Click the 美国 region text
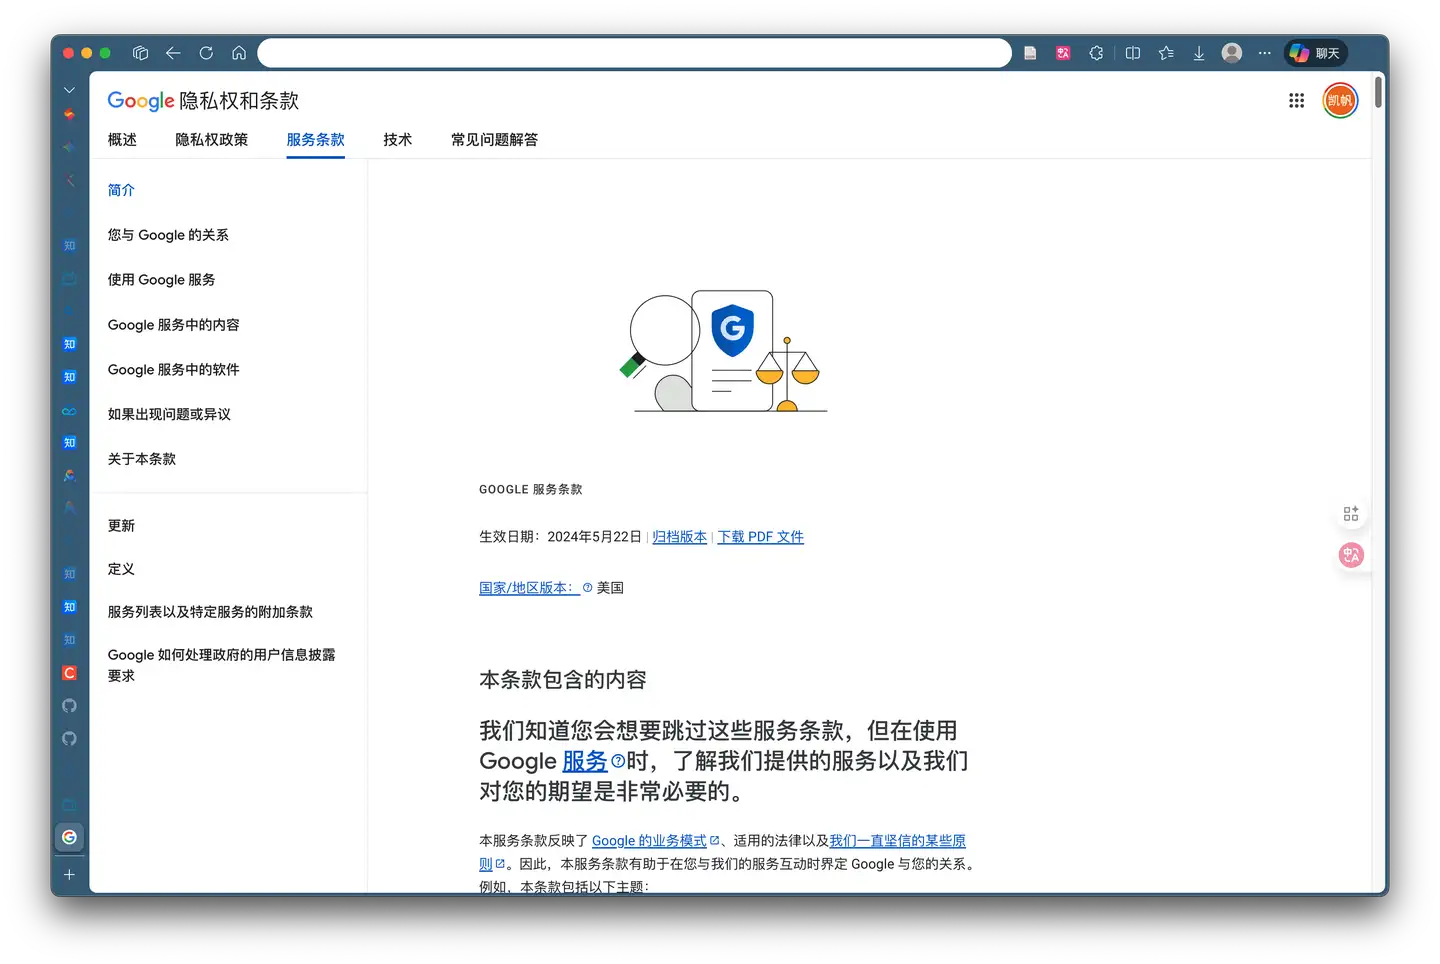The image size is (1440, 964). click(x=610, y=588)
